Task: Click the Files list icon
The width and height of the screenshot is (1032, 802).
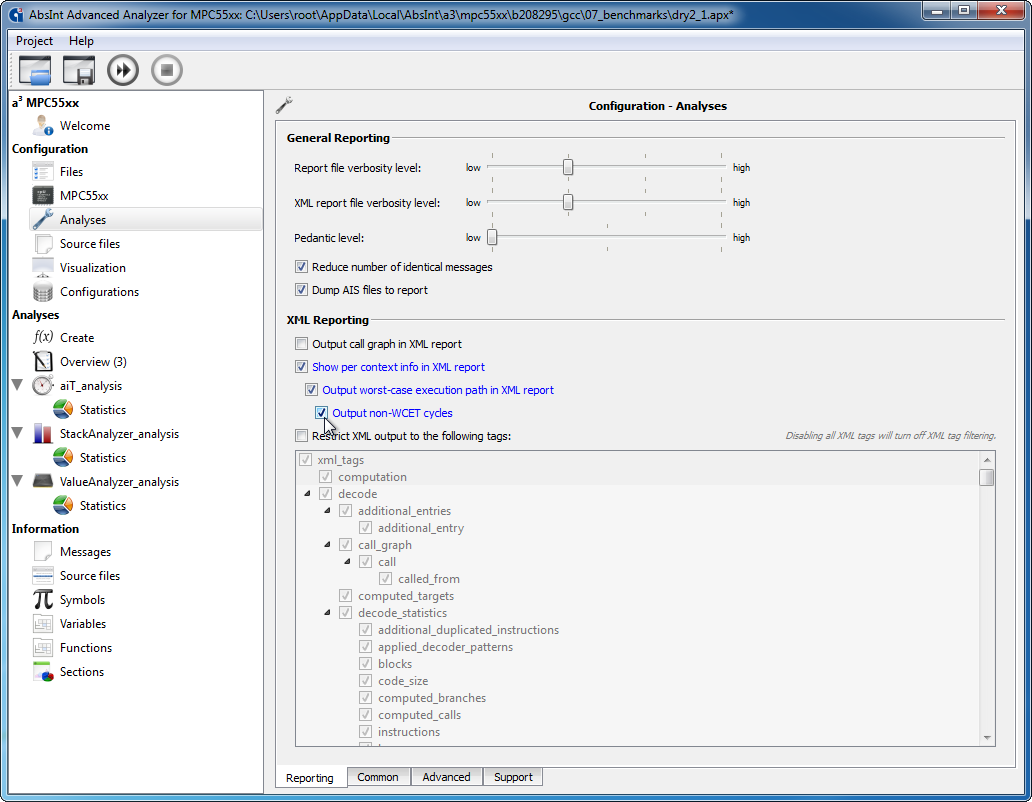Action: (43, 172)
